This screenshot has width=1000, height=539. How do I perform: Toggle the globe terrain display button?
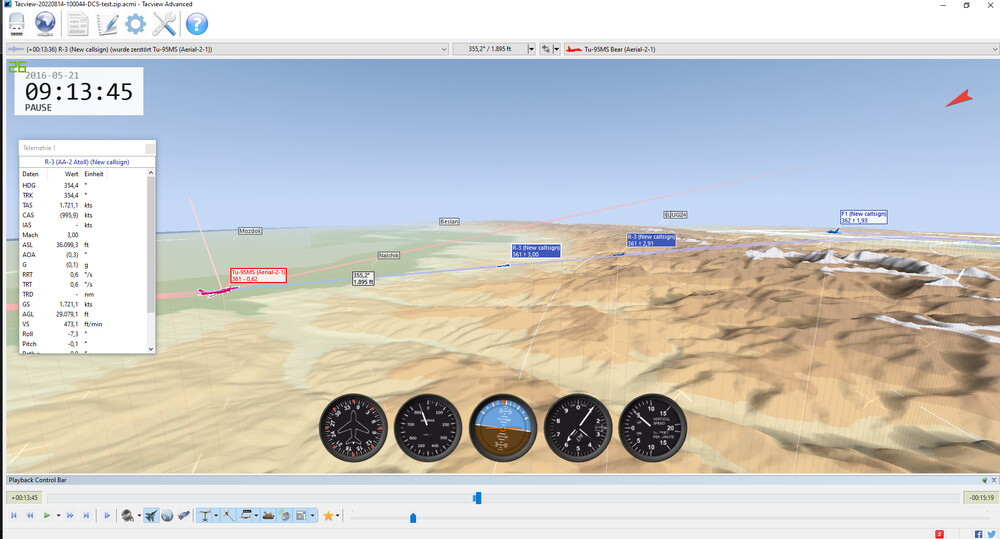167,515
